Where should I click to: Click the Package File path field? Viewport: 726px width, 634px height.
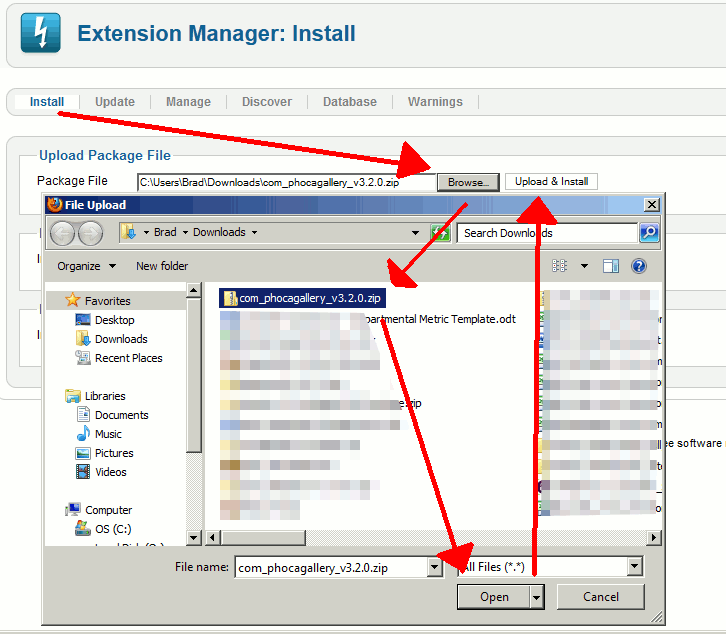point(287,182)
